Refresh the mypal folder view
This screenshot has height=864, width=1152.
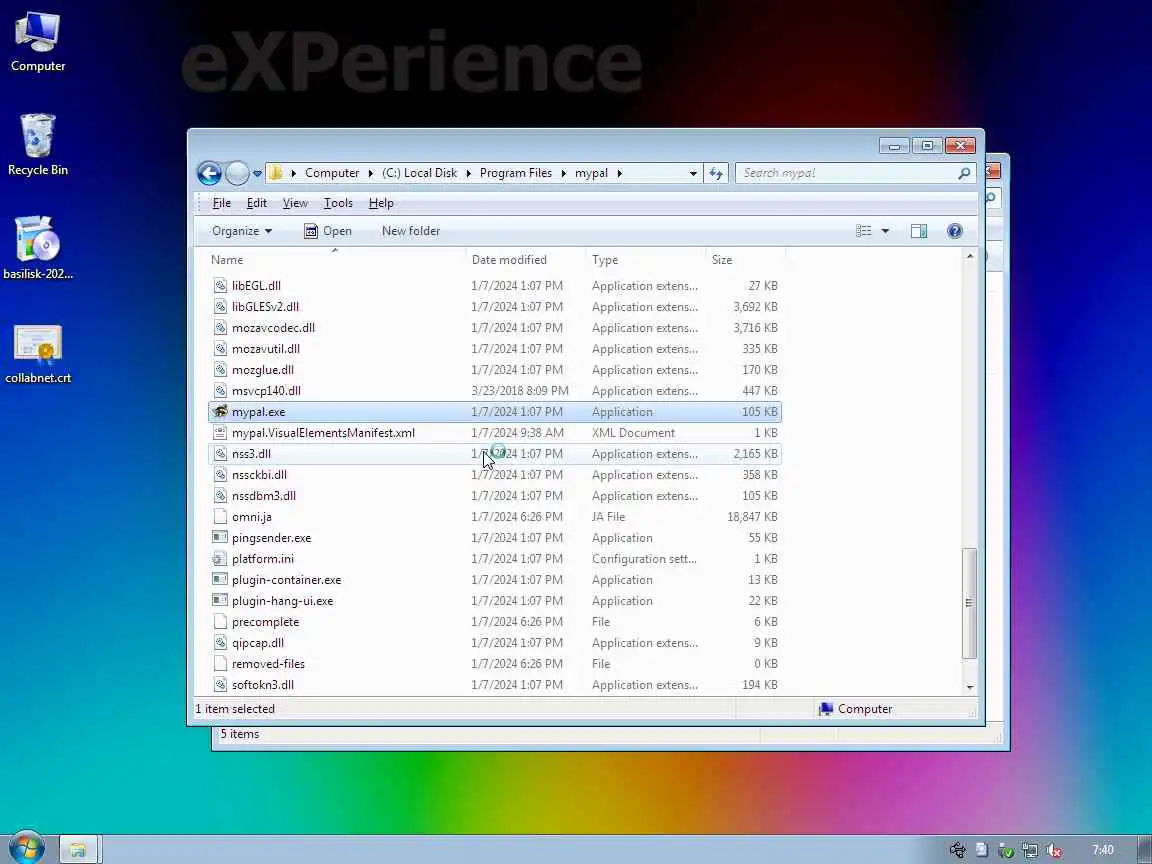tap(716, 173)
